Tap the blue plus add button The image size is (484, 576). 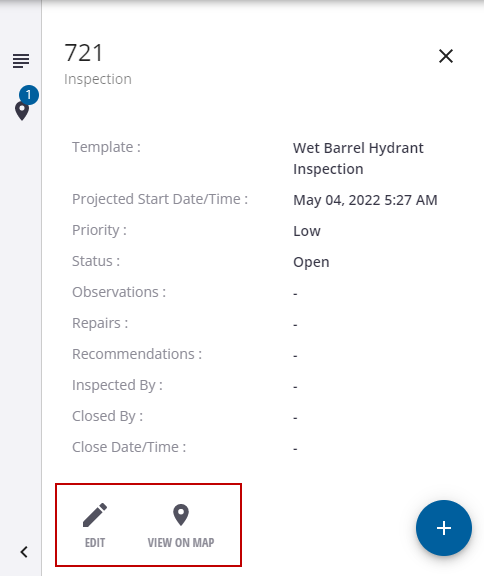(444, 528)
